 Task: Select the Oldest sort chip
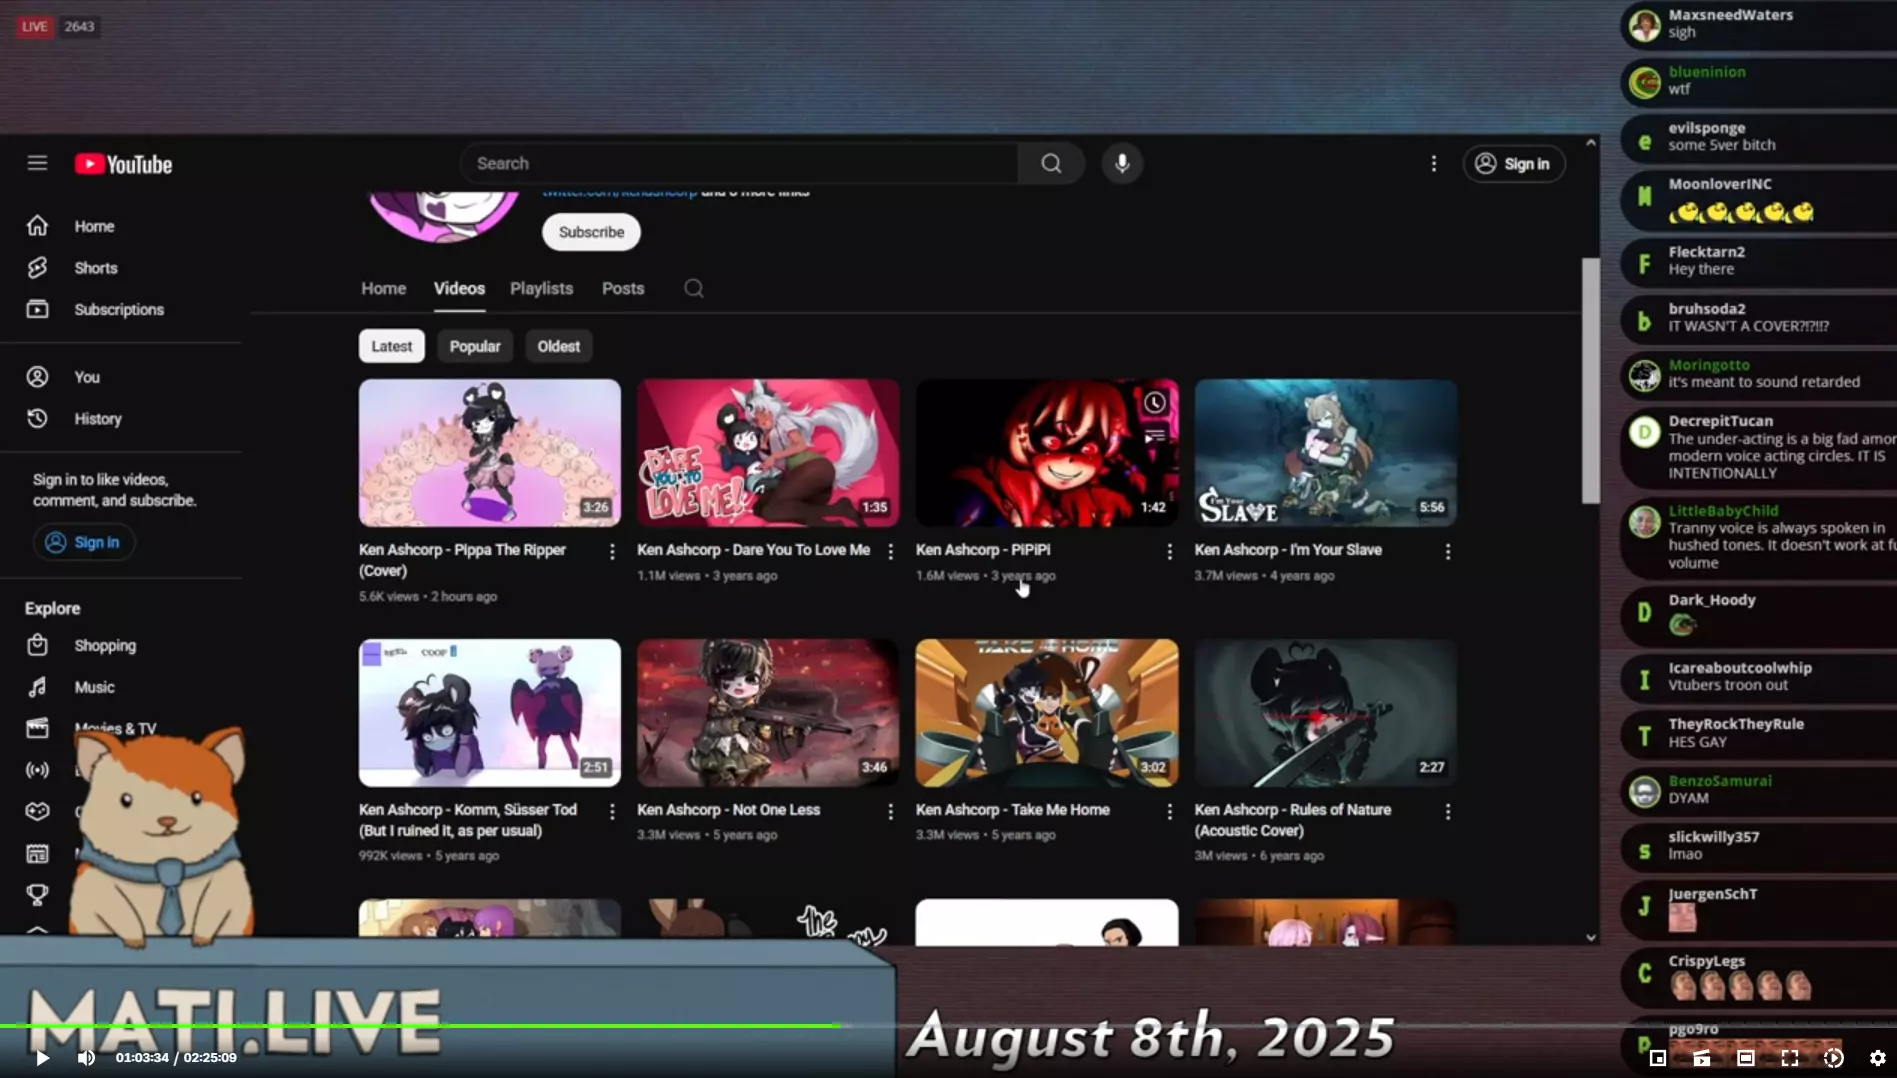coord(558,346)
